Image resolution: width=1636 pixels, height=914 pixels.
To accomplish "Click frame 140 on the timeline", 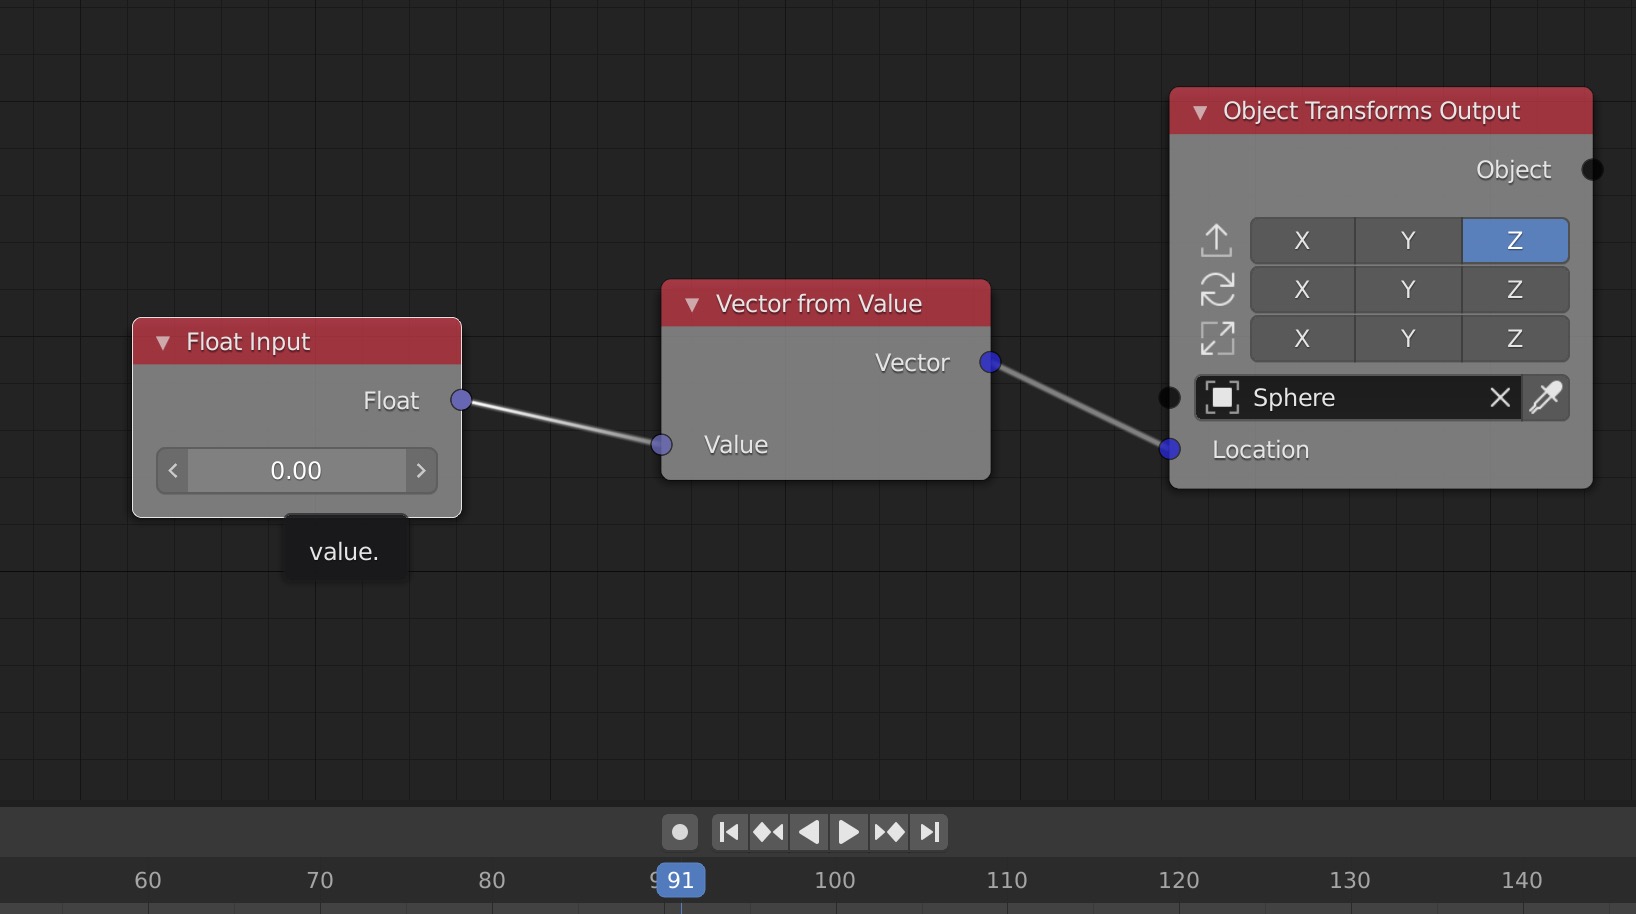I will pyautogui.click(x=1522, y=880).
